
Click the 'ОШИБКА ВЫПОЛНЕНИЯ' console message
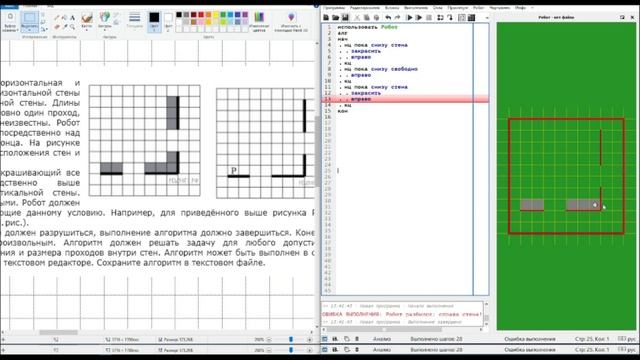click(402, 314)
